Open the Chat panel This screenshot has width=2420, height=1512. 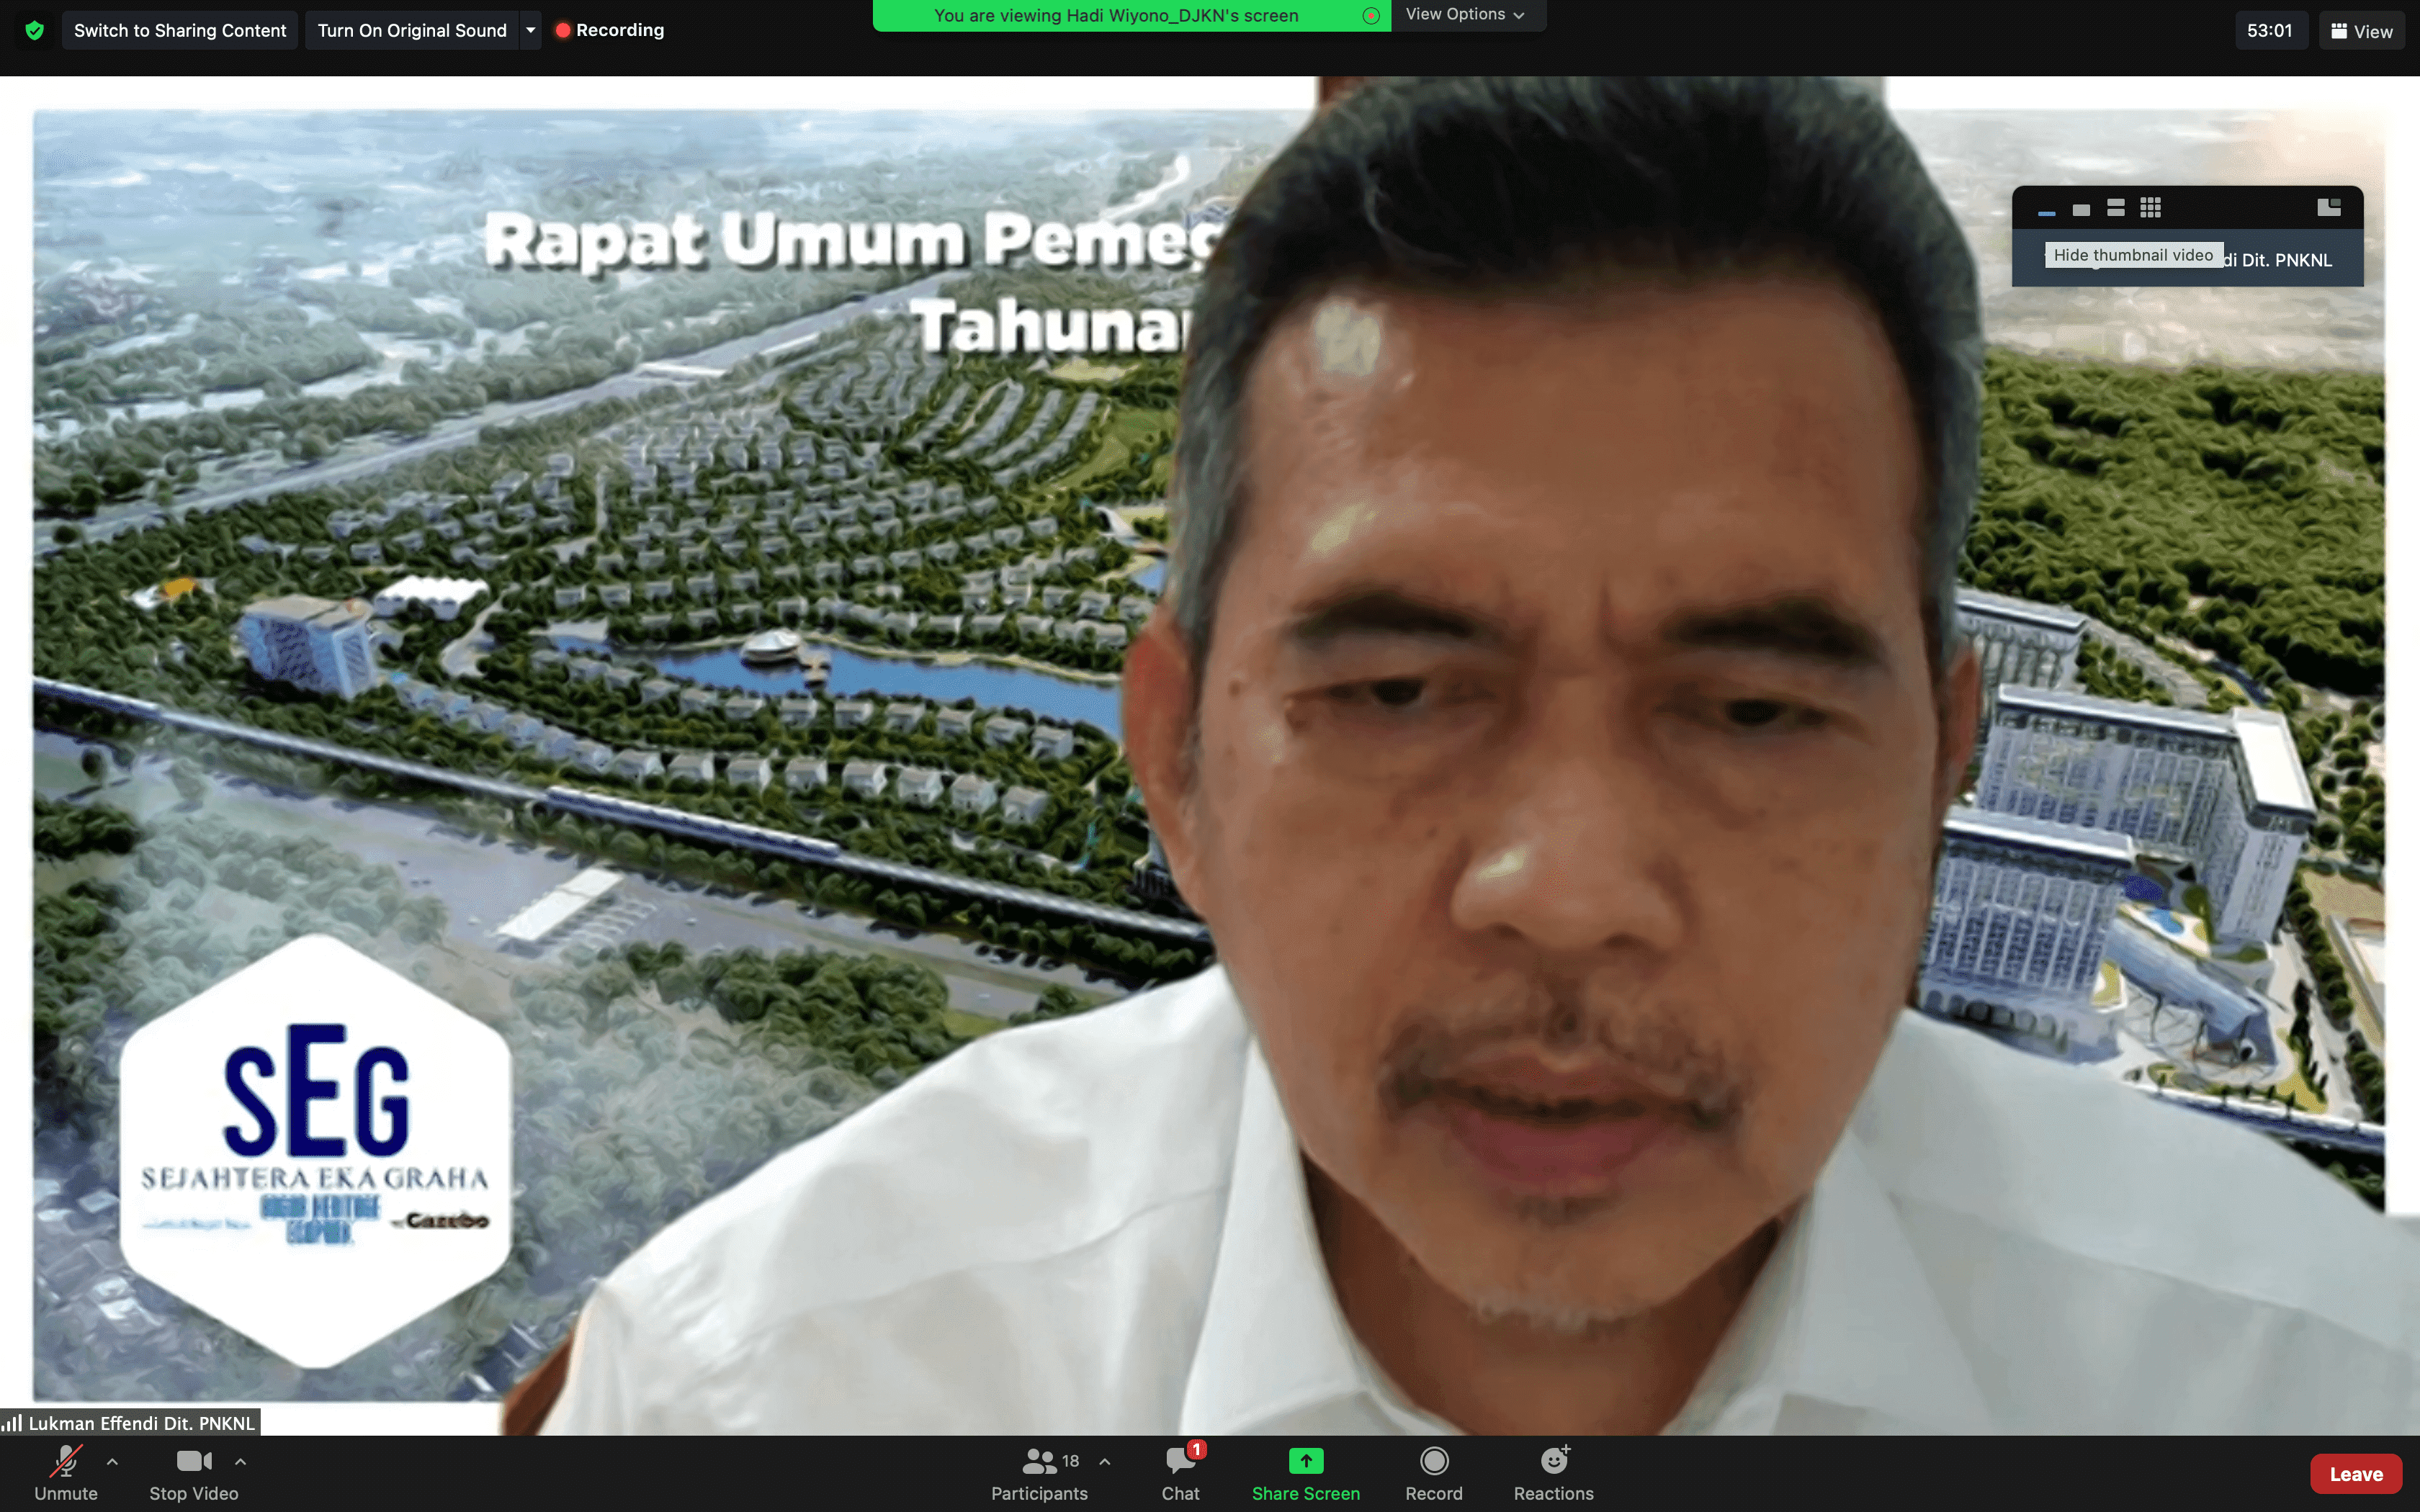tap(1180, 1472)
